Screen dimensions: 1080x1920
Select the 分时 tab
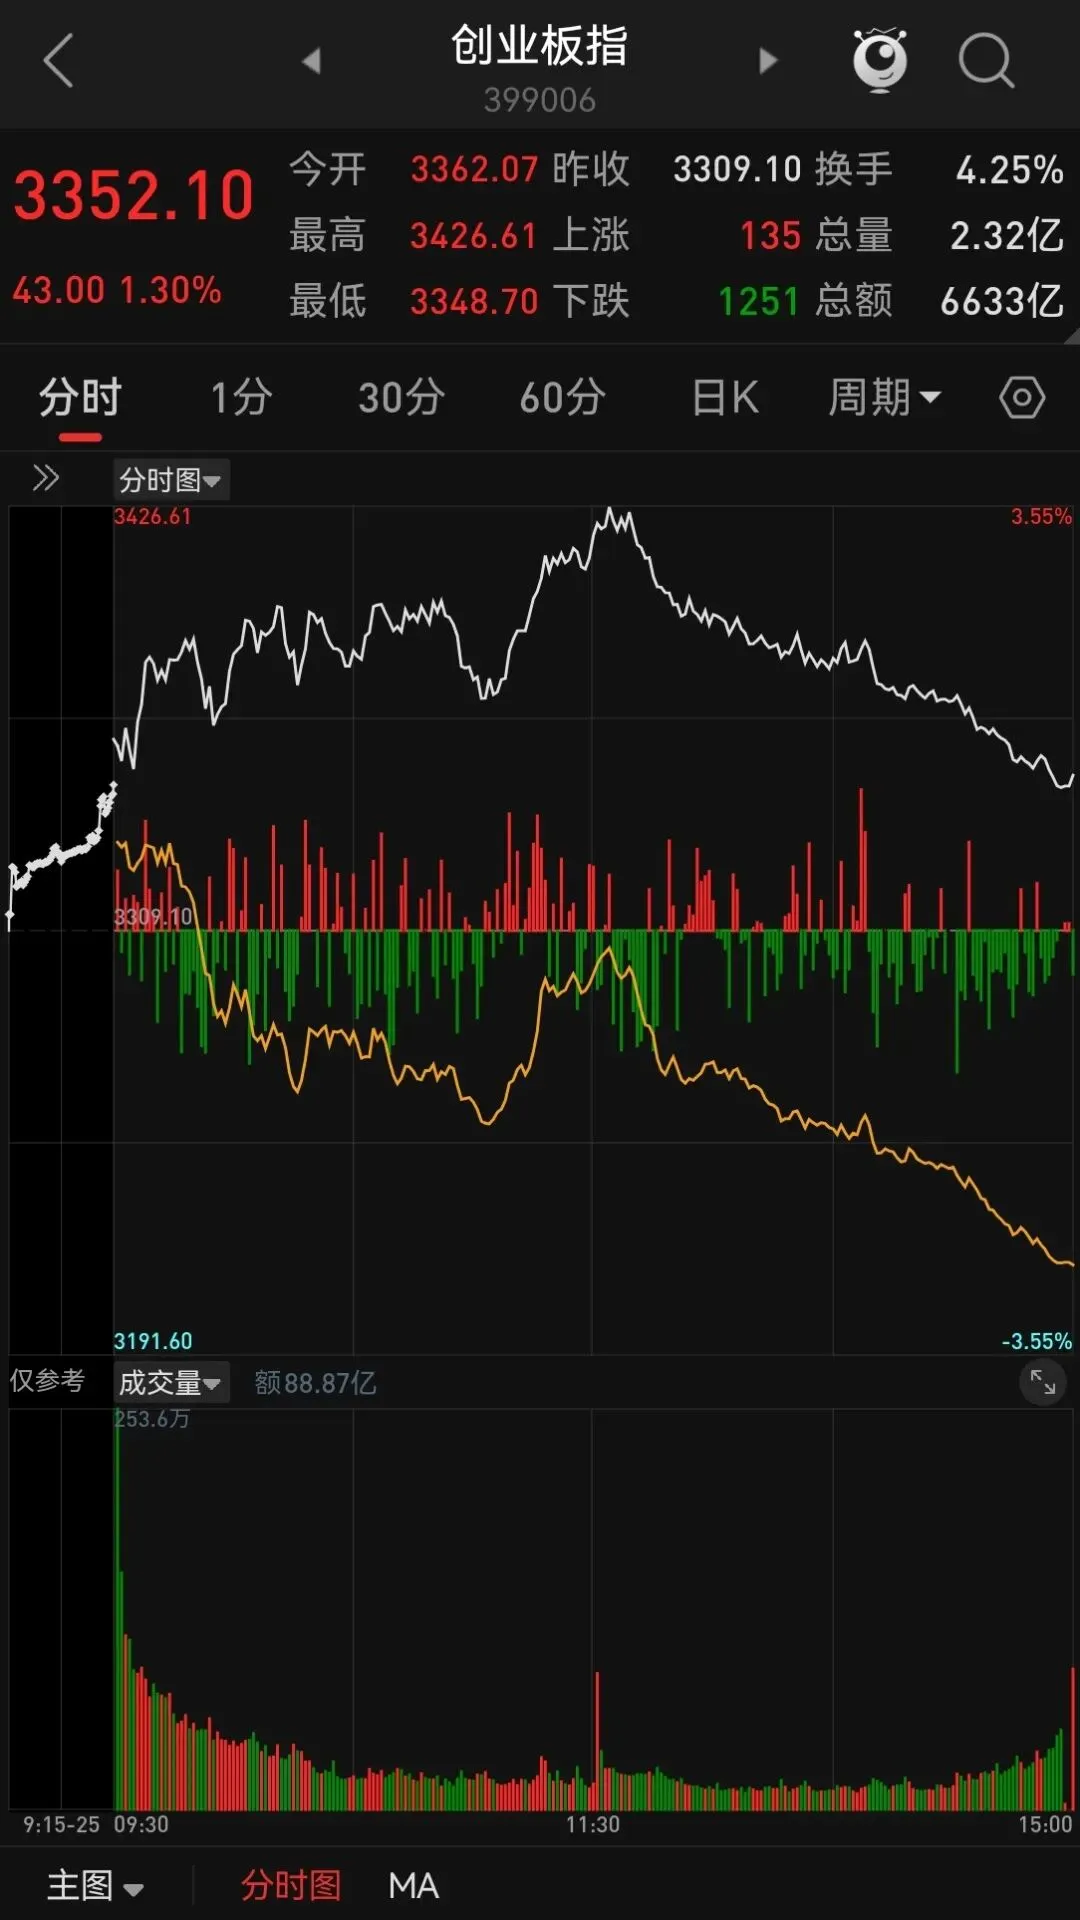[80, 398]
